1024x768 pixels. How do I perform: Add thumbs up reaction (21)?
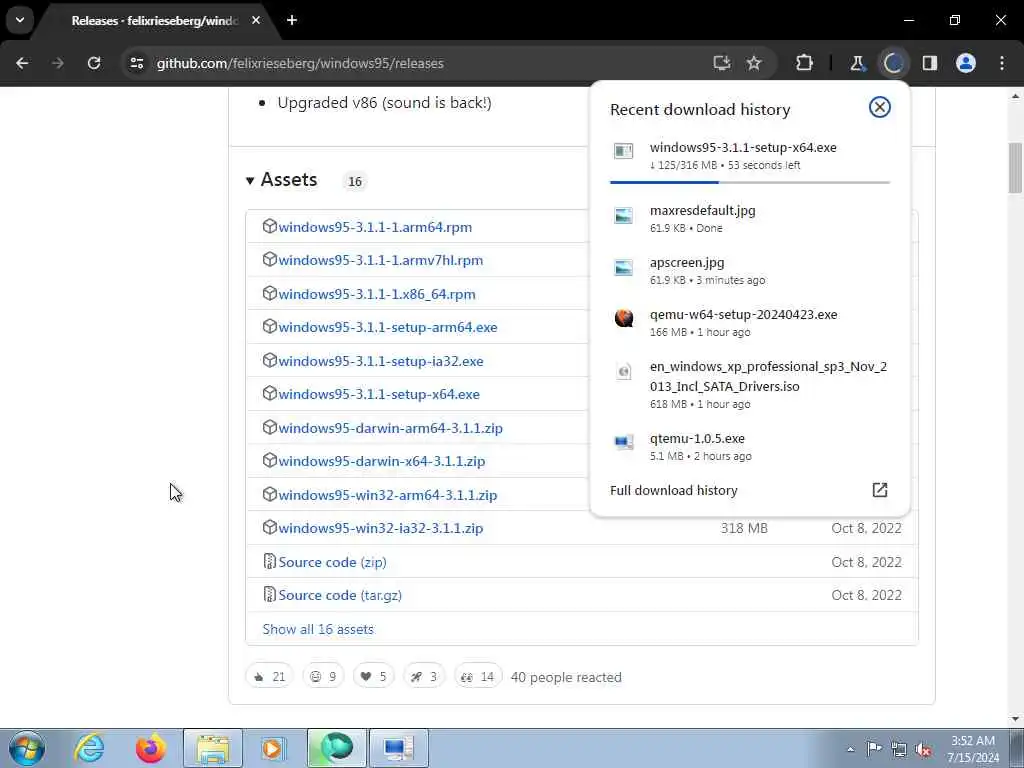pos(269,677)
